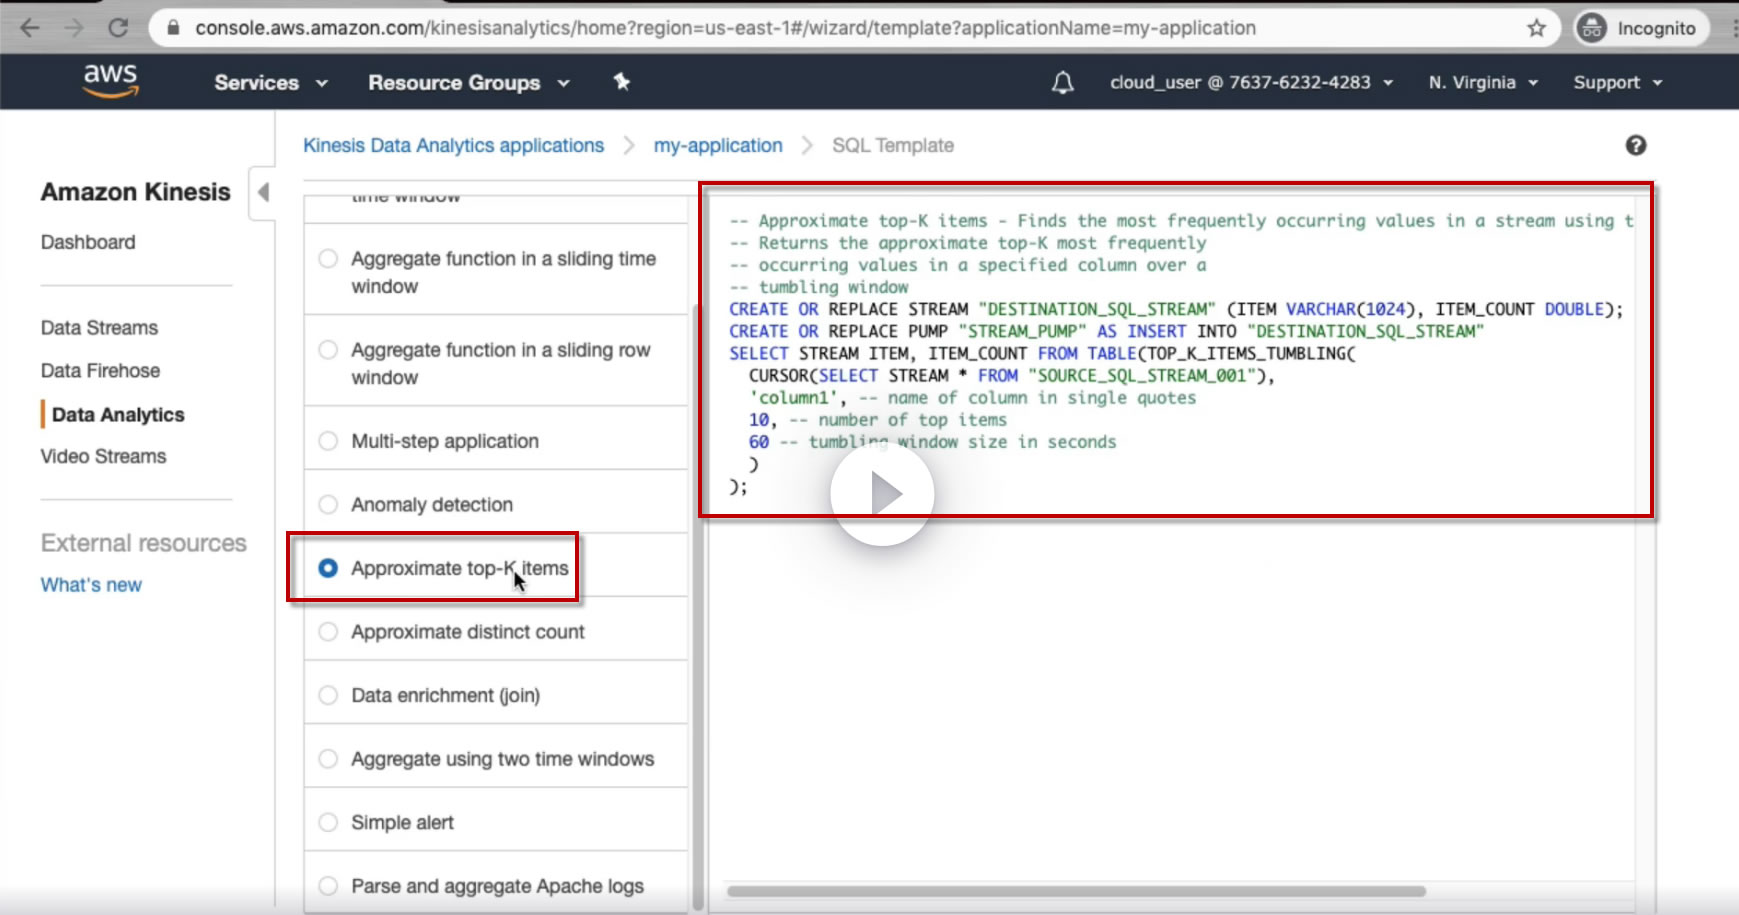1739x915 pixels.
Task: Click the SQL editor horizontal scrollbar
Action: coord(1075,891)
